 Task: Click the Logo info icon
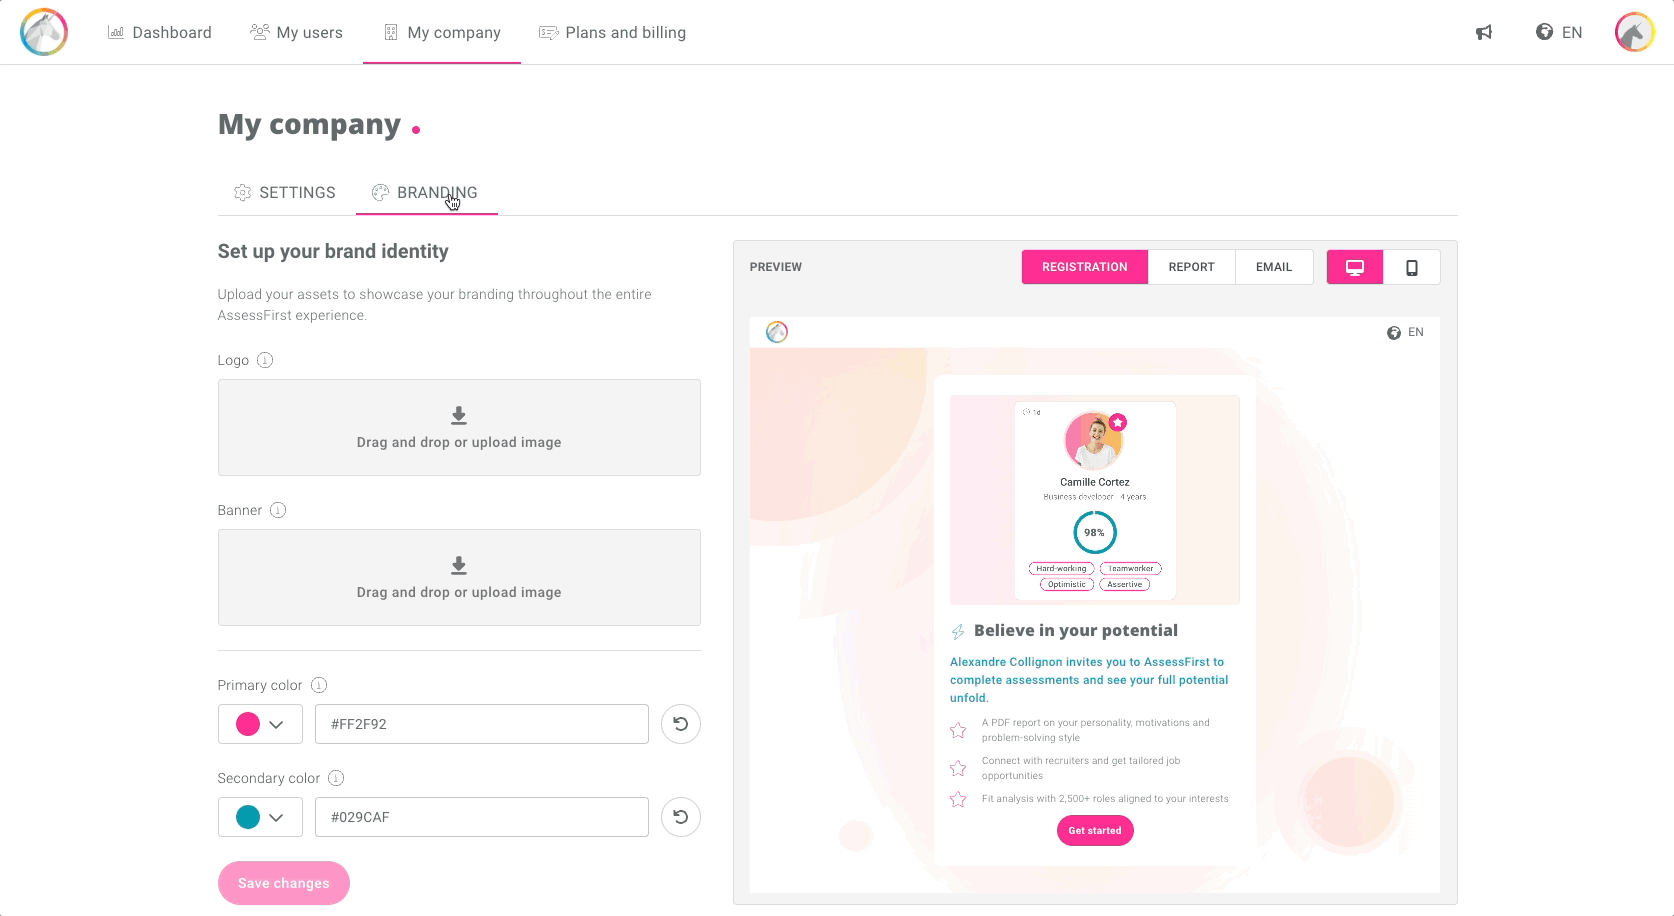(x=265, y=360)
